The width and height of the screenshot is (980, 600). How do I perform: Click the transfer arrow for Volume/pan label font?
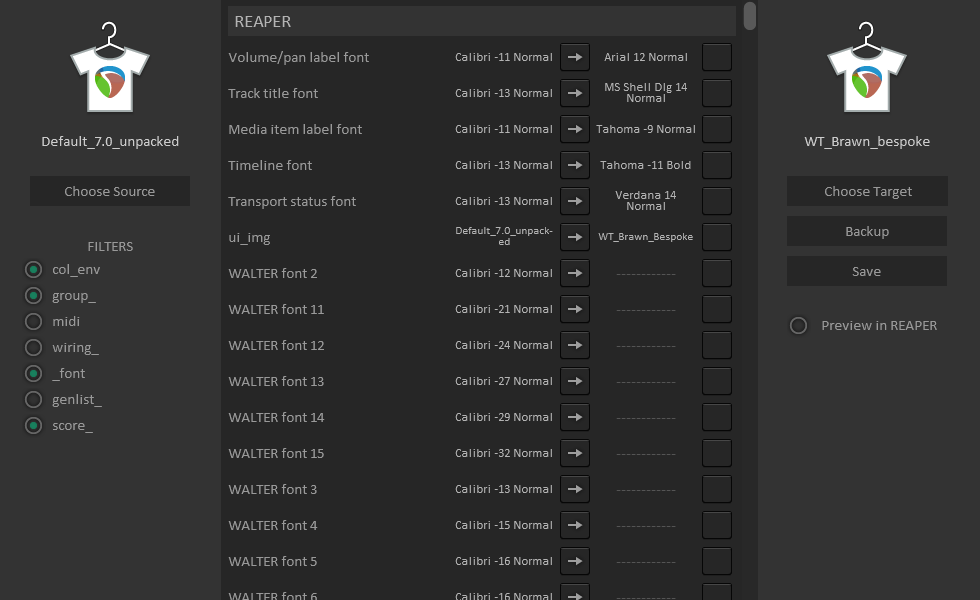tap(575, 57)
